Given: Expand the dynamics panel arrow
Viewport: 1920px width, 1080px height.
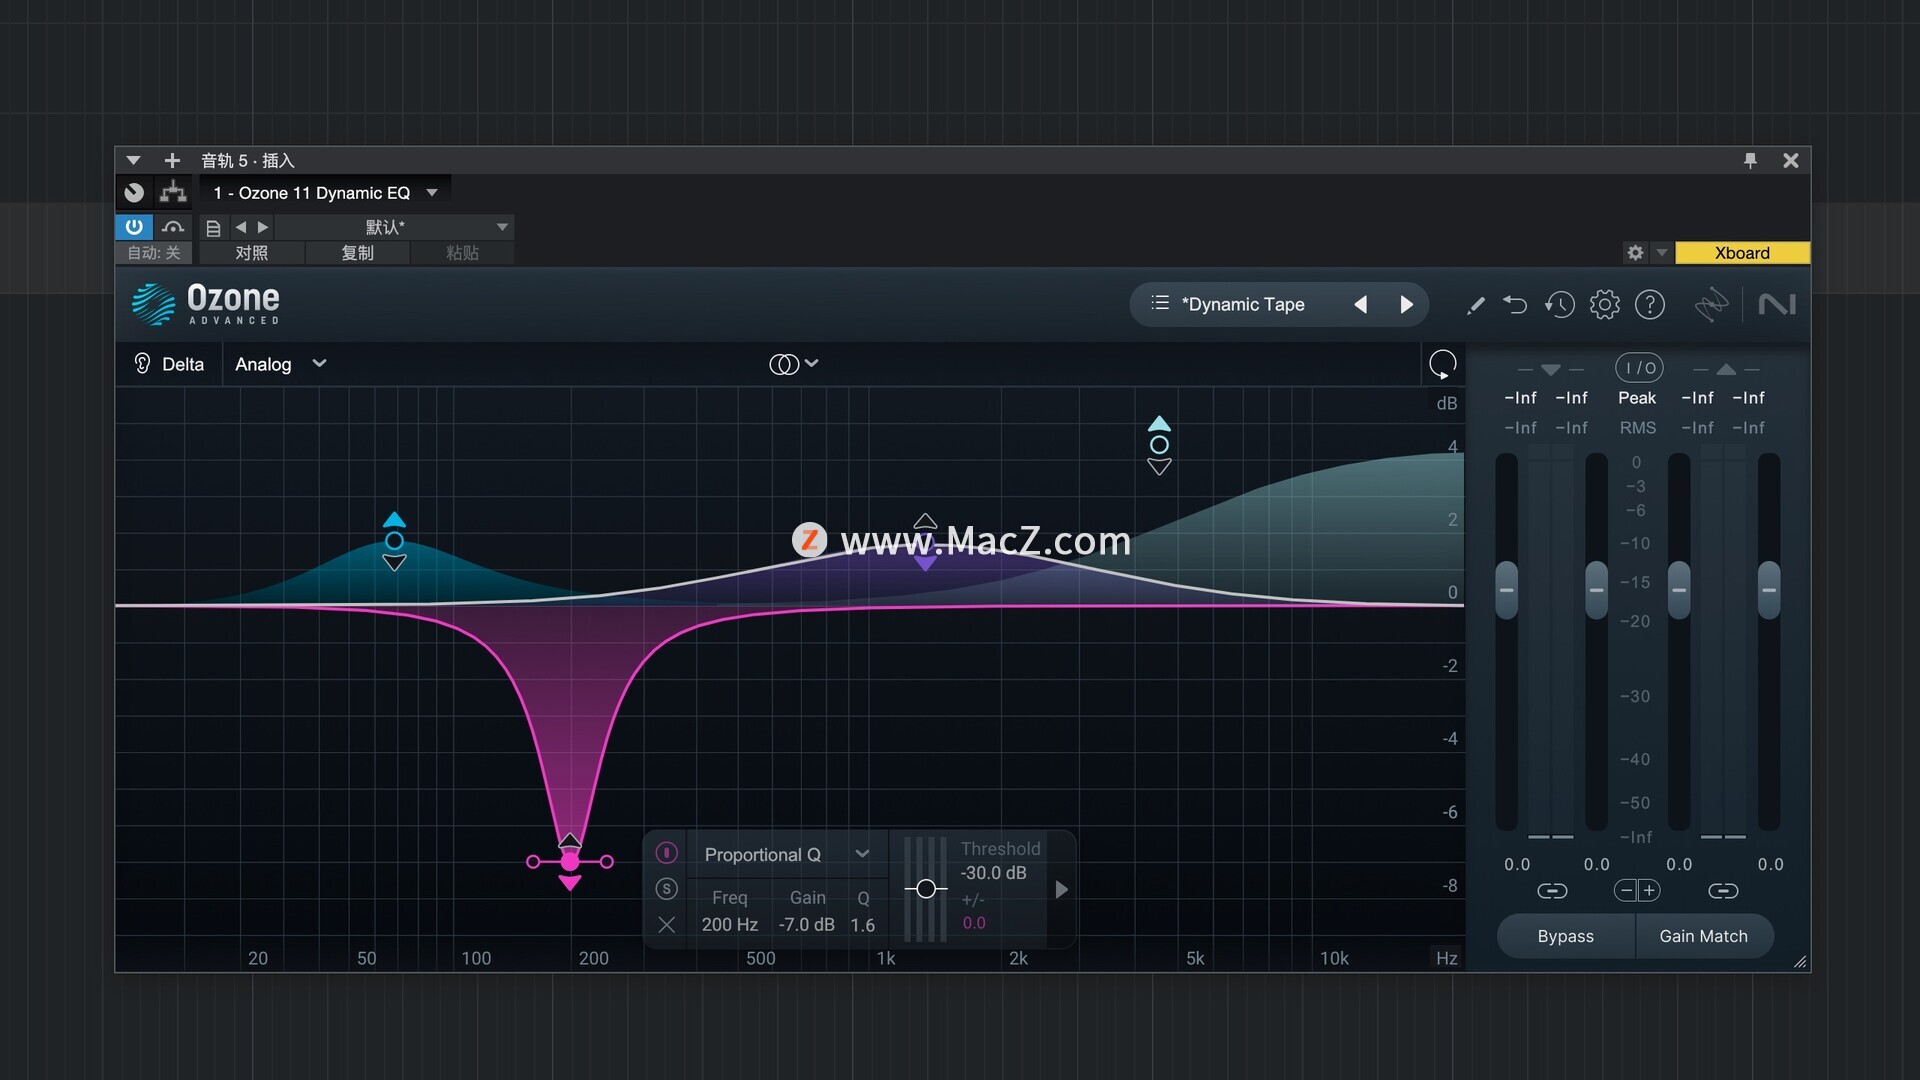Looking at the screenshot, I should click(1061, 889).
